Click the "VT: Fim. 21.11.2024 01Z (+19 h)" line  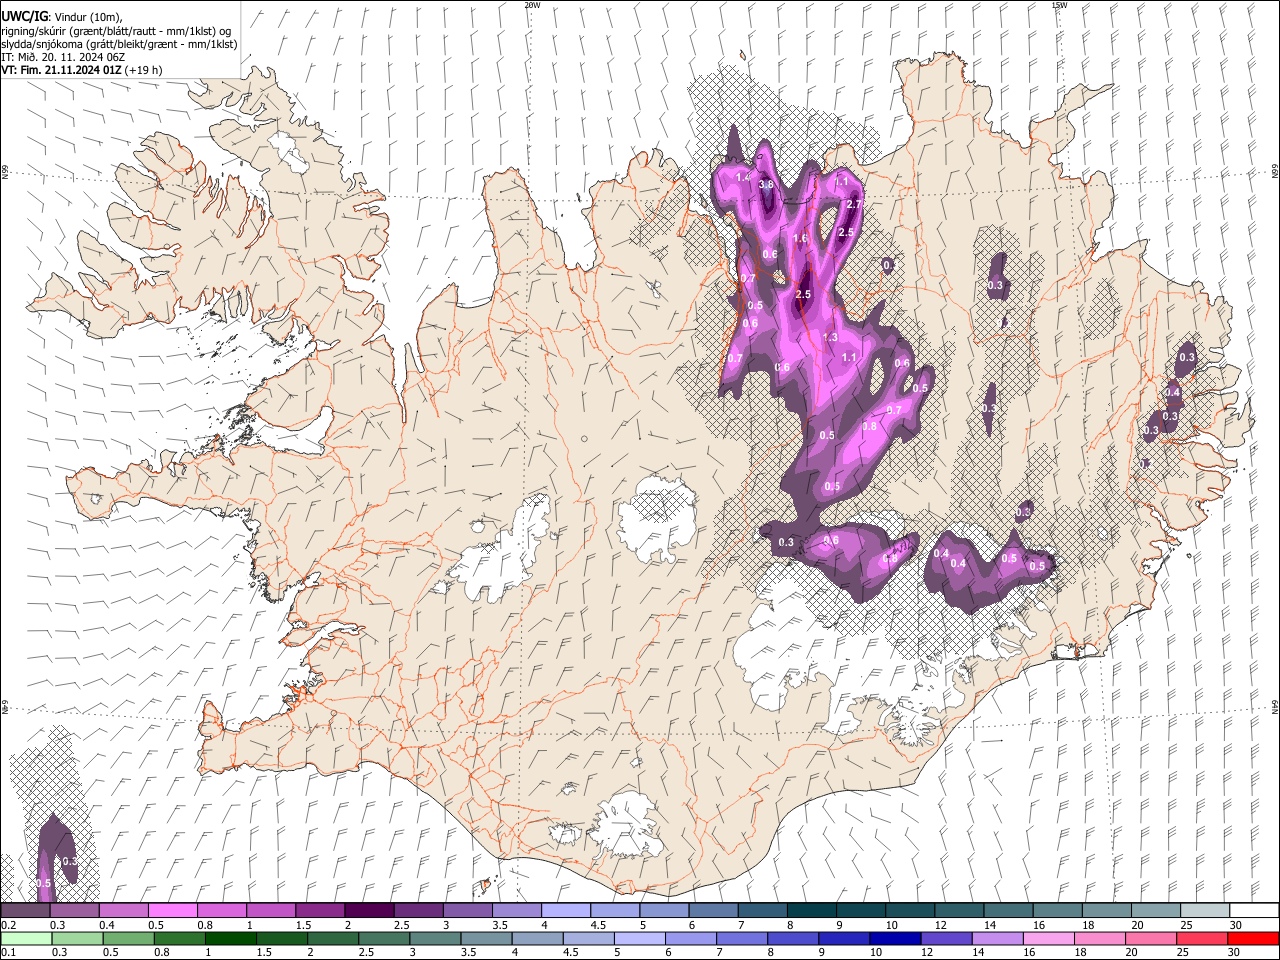click(x=81, y=70)
